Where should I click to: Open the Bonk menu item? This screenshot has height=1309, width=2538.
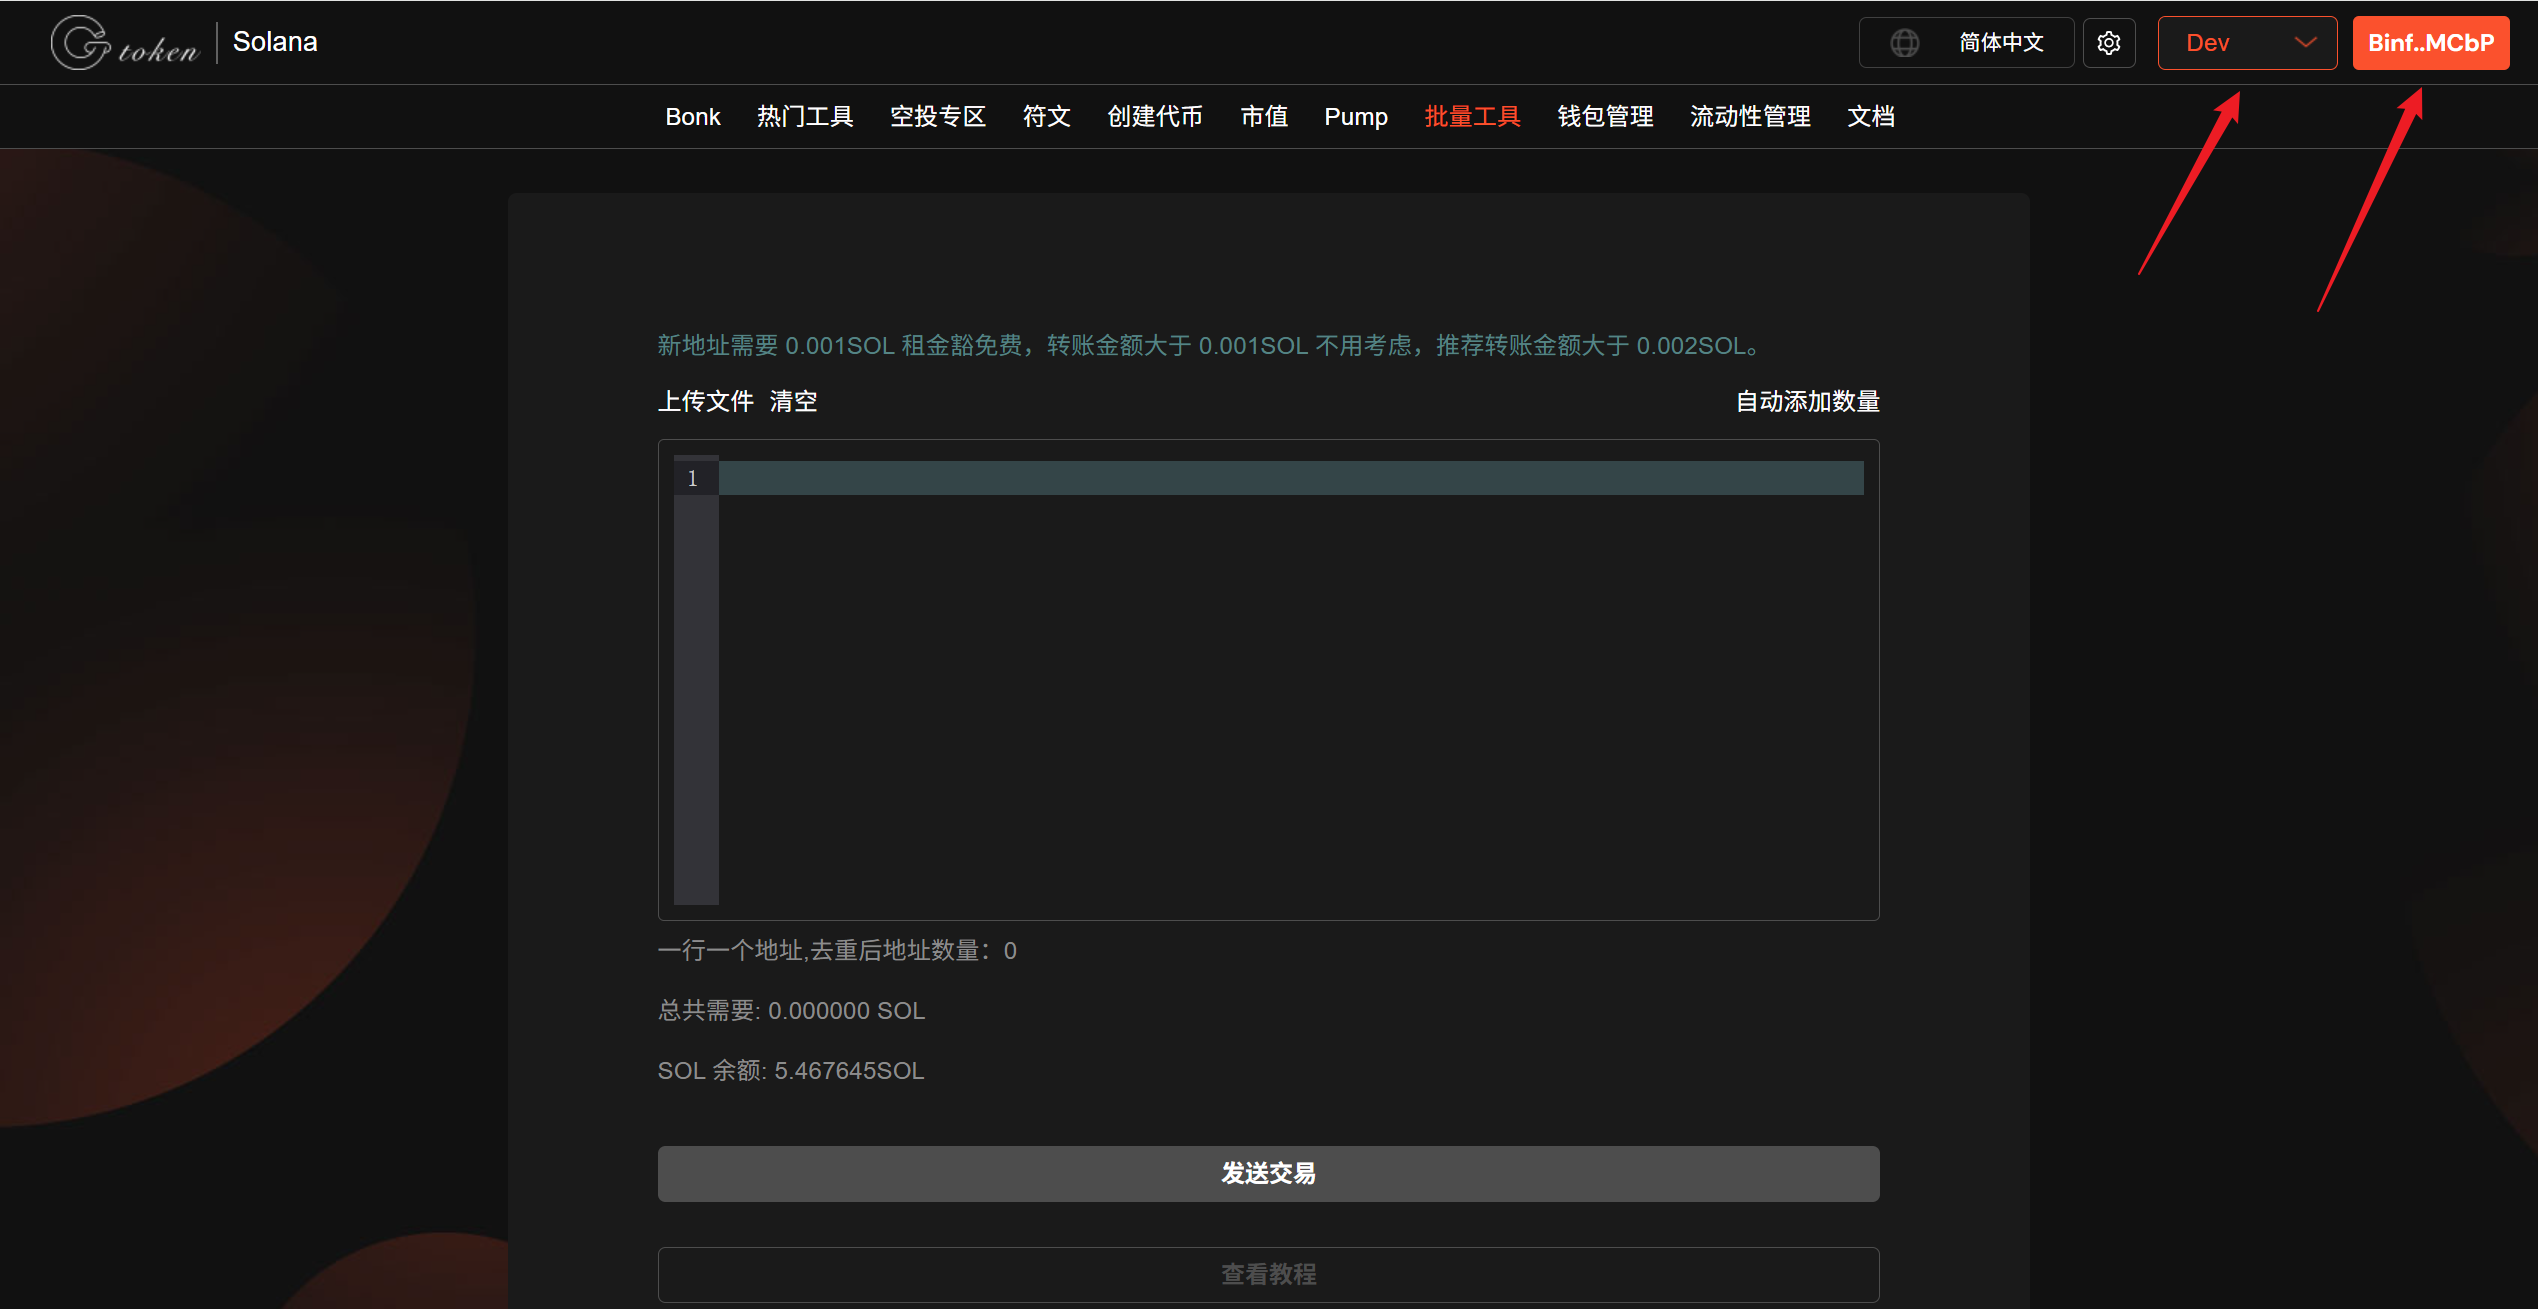(692, 117)
